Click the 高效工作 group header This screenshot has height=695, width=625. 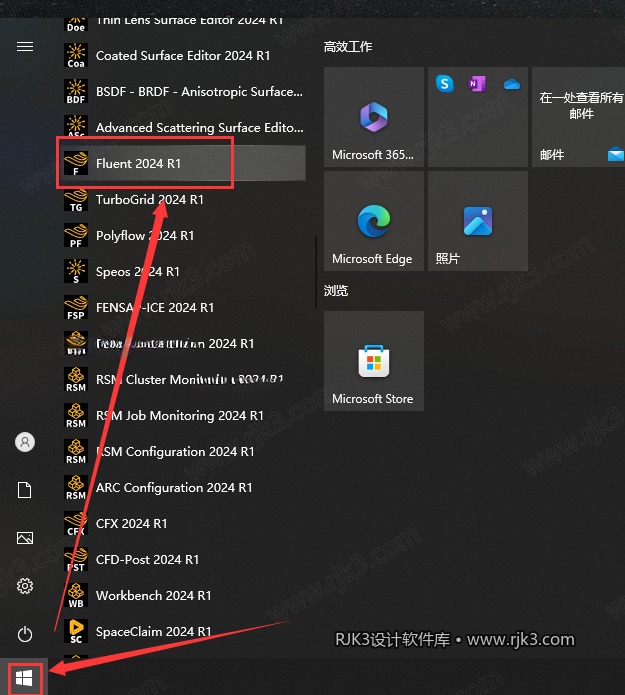tap(348, 47)
